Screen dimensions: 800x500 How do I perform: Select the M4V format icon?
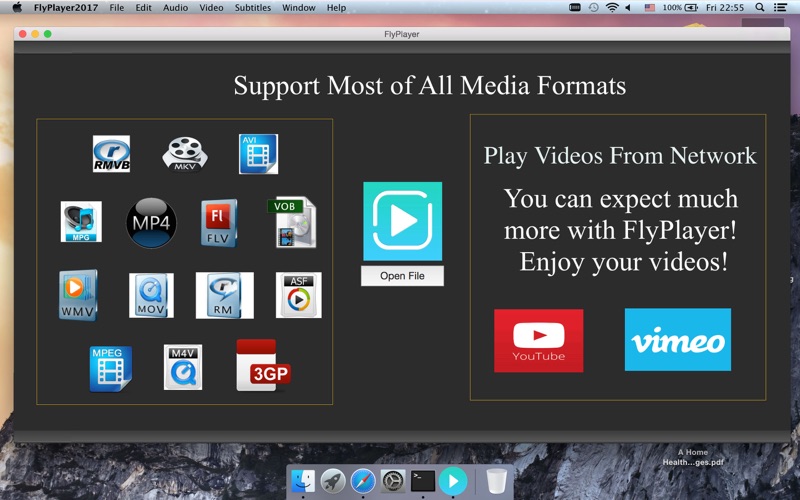183,367
